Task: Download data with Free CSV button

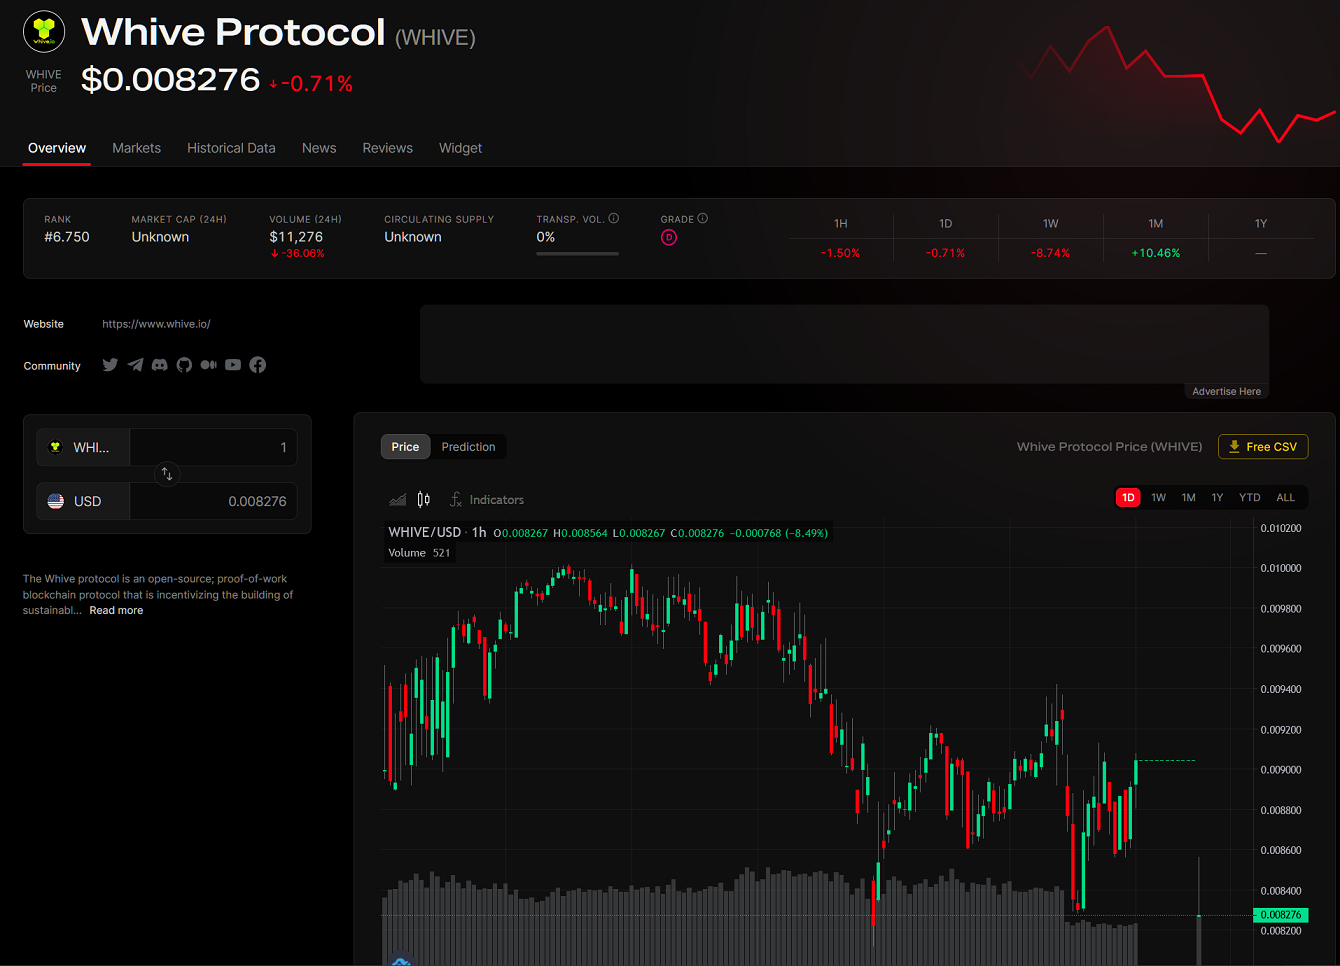Action: coord(1263,447)
